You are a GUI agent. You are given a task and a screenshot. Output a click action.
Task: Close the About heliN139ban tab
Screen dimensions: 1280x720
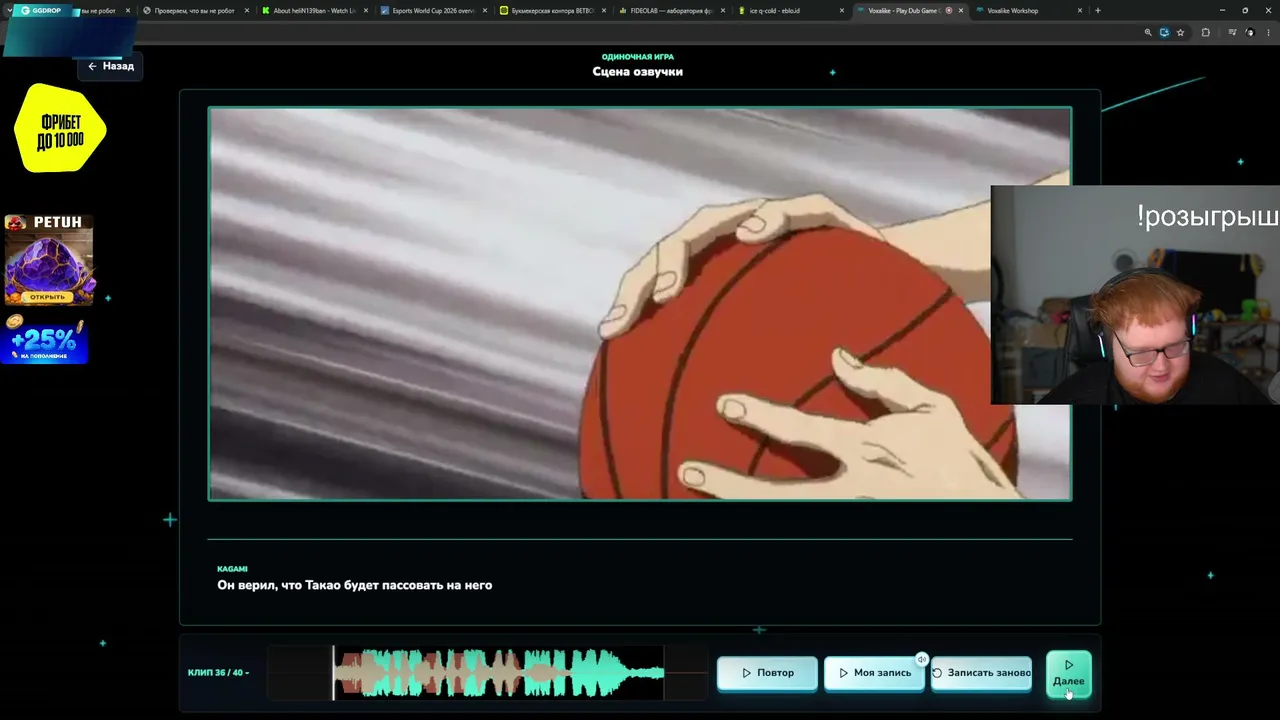click(366, 11)
